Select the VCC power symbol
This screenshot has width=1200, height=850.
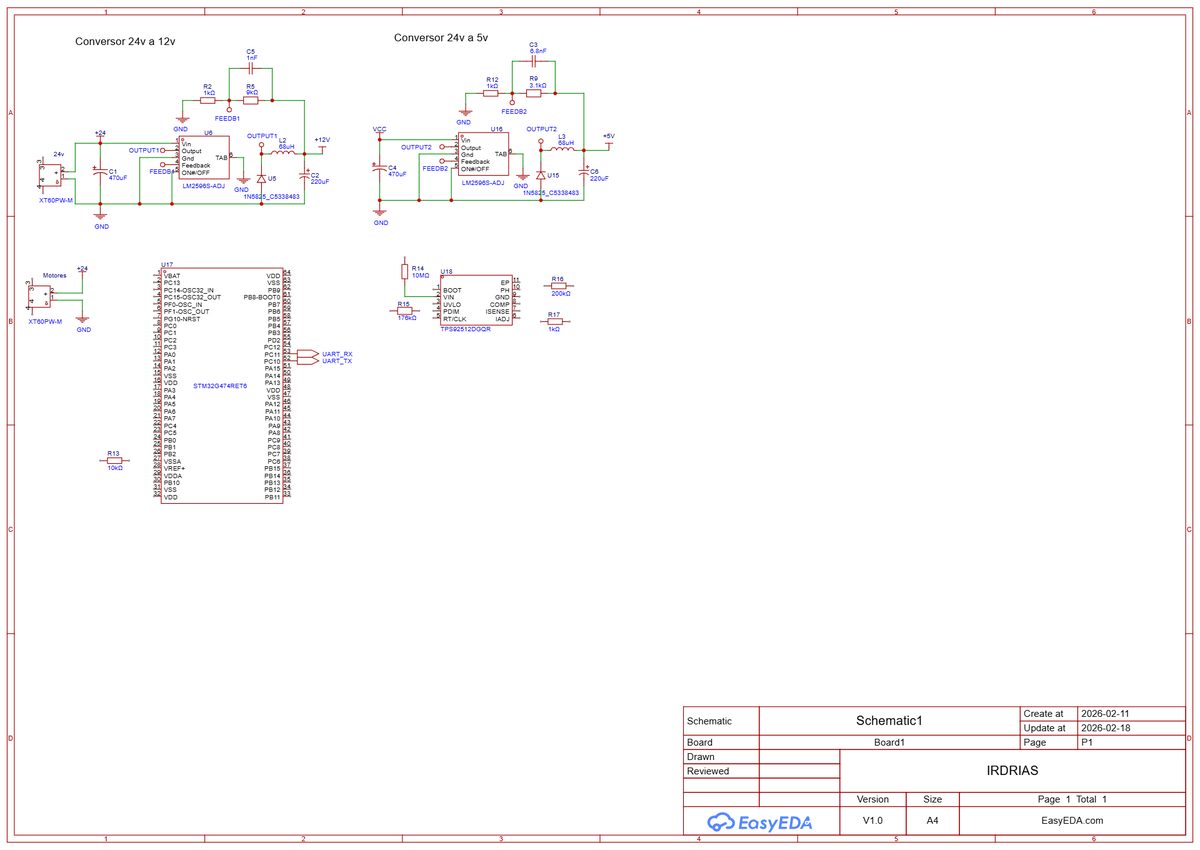(x=380, y=132)
